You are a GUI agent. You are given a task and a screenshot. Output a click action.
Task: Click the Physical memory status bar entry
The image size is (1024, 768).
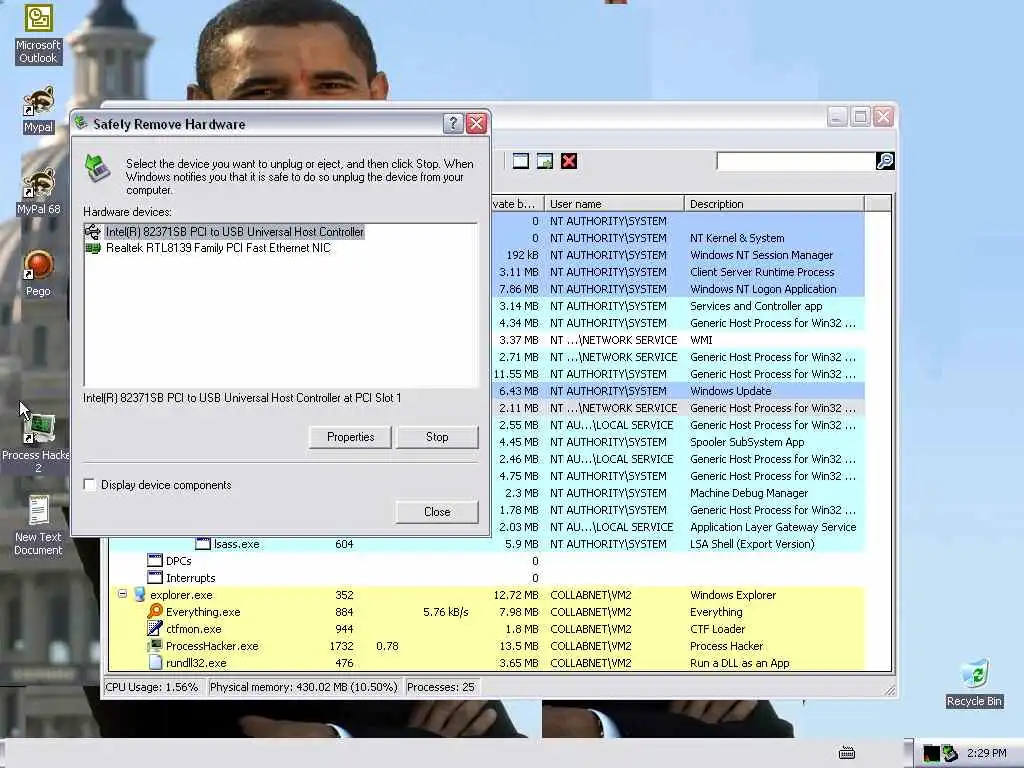click(x=304, y=687)
